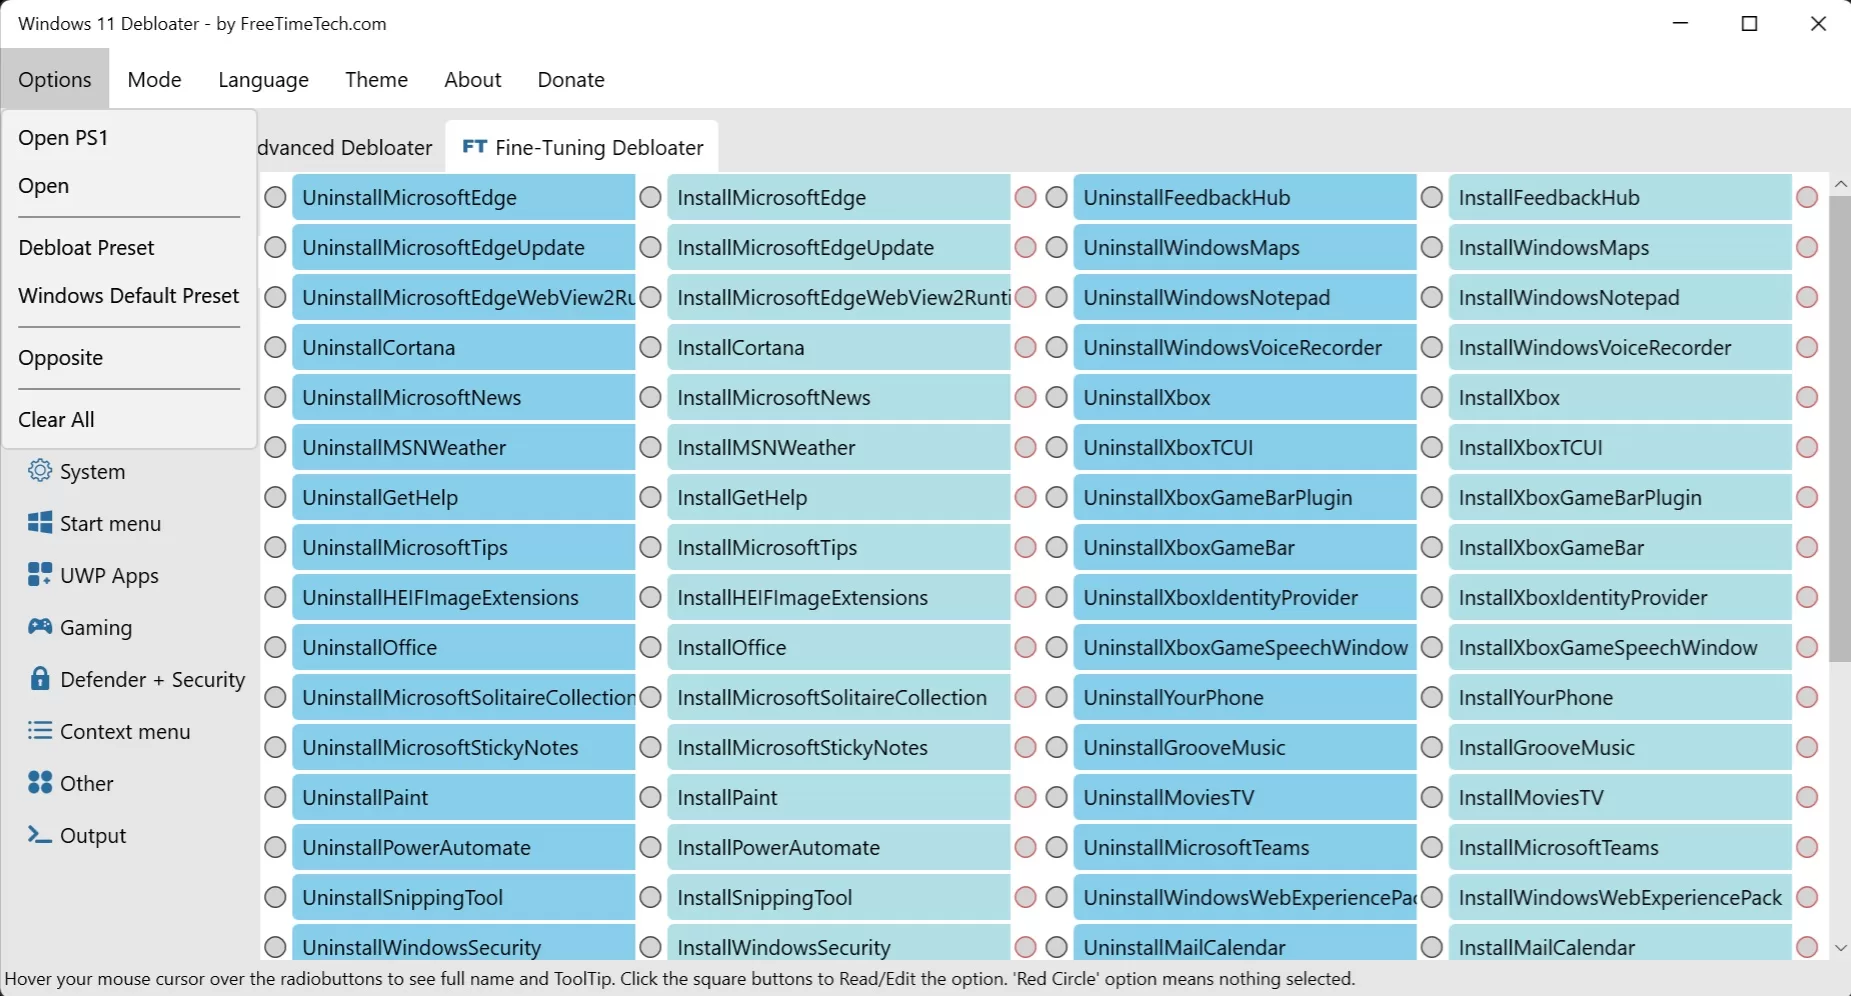Click the UninstallXboxIdentityProvider square button
The height and width of the screenshot is (996, 1851).
click(x=1244, y=597)
